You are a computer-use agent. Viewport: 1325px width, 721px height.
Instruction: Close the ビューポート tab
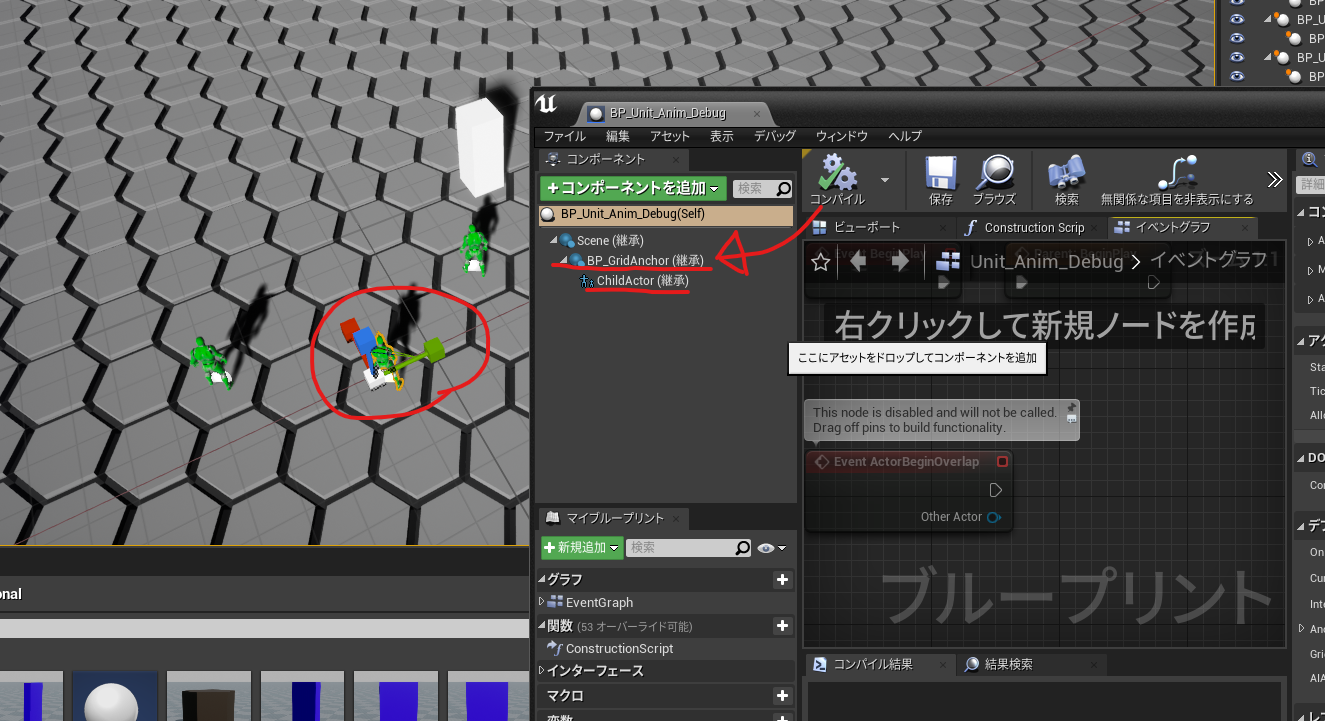pyautogui.click(x=941, y=227)
